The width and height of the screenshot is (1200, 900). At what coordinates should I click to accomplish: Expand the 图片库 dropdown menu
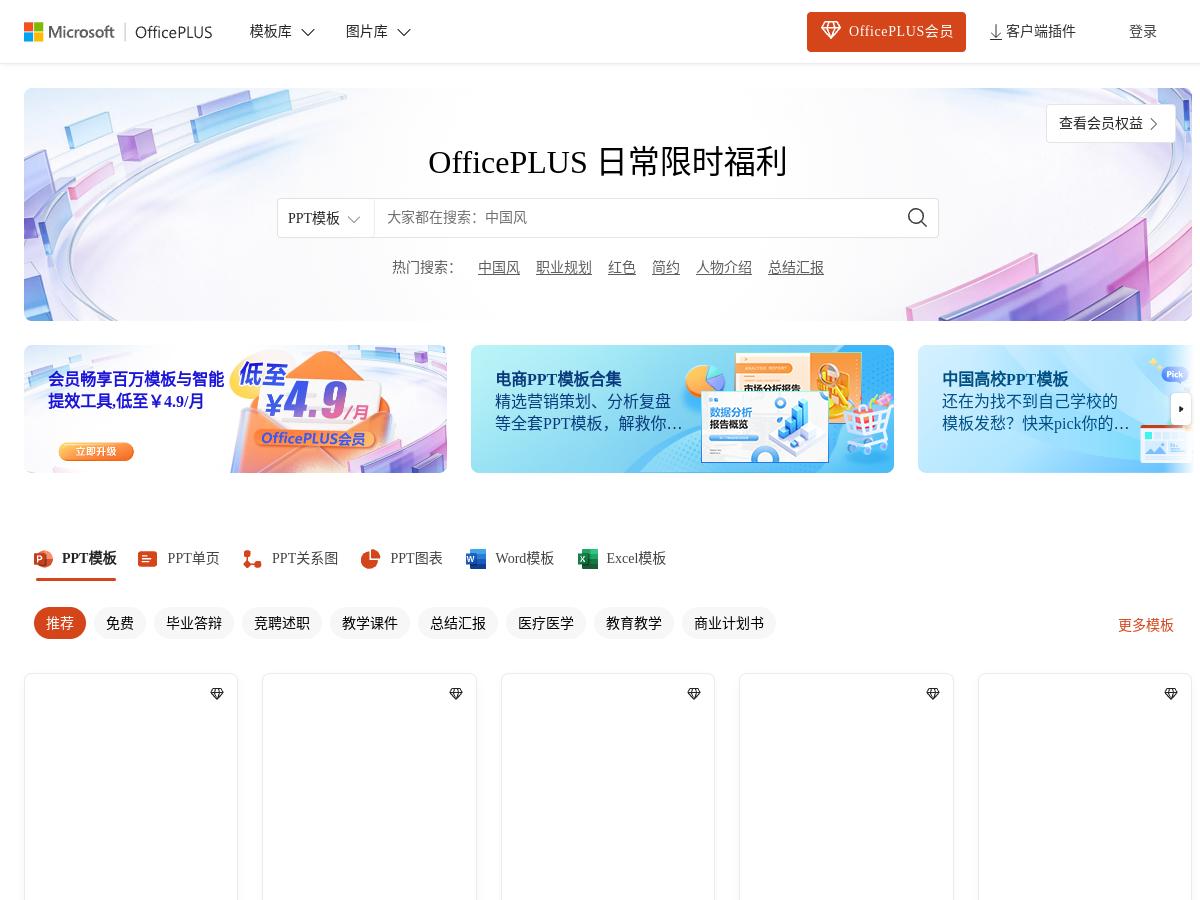378,32
